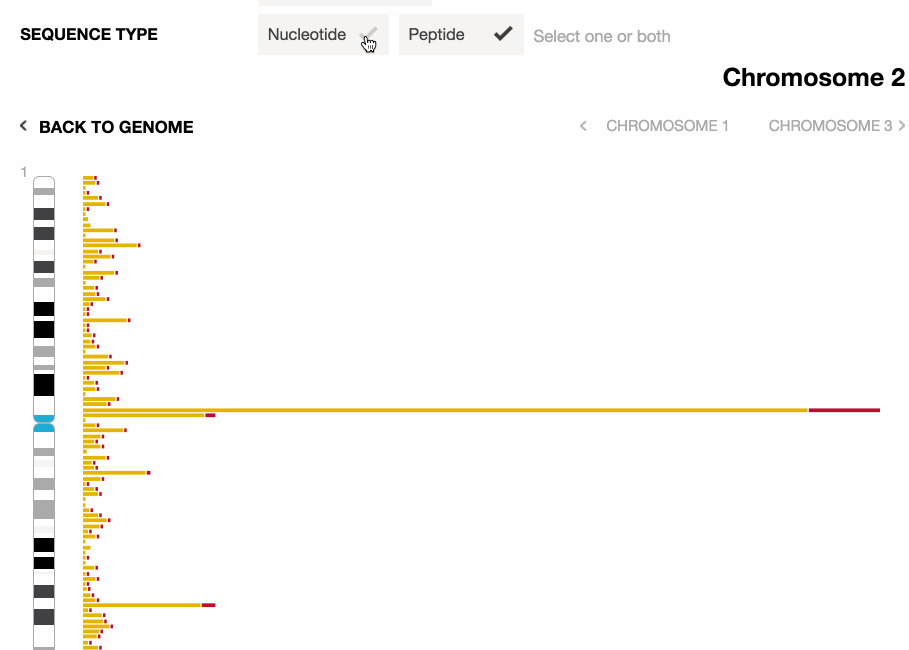Navigate to CHROMOSOME 3

pyautogui.click(x=830, y=126)
